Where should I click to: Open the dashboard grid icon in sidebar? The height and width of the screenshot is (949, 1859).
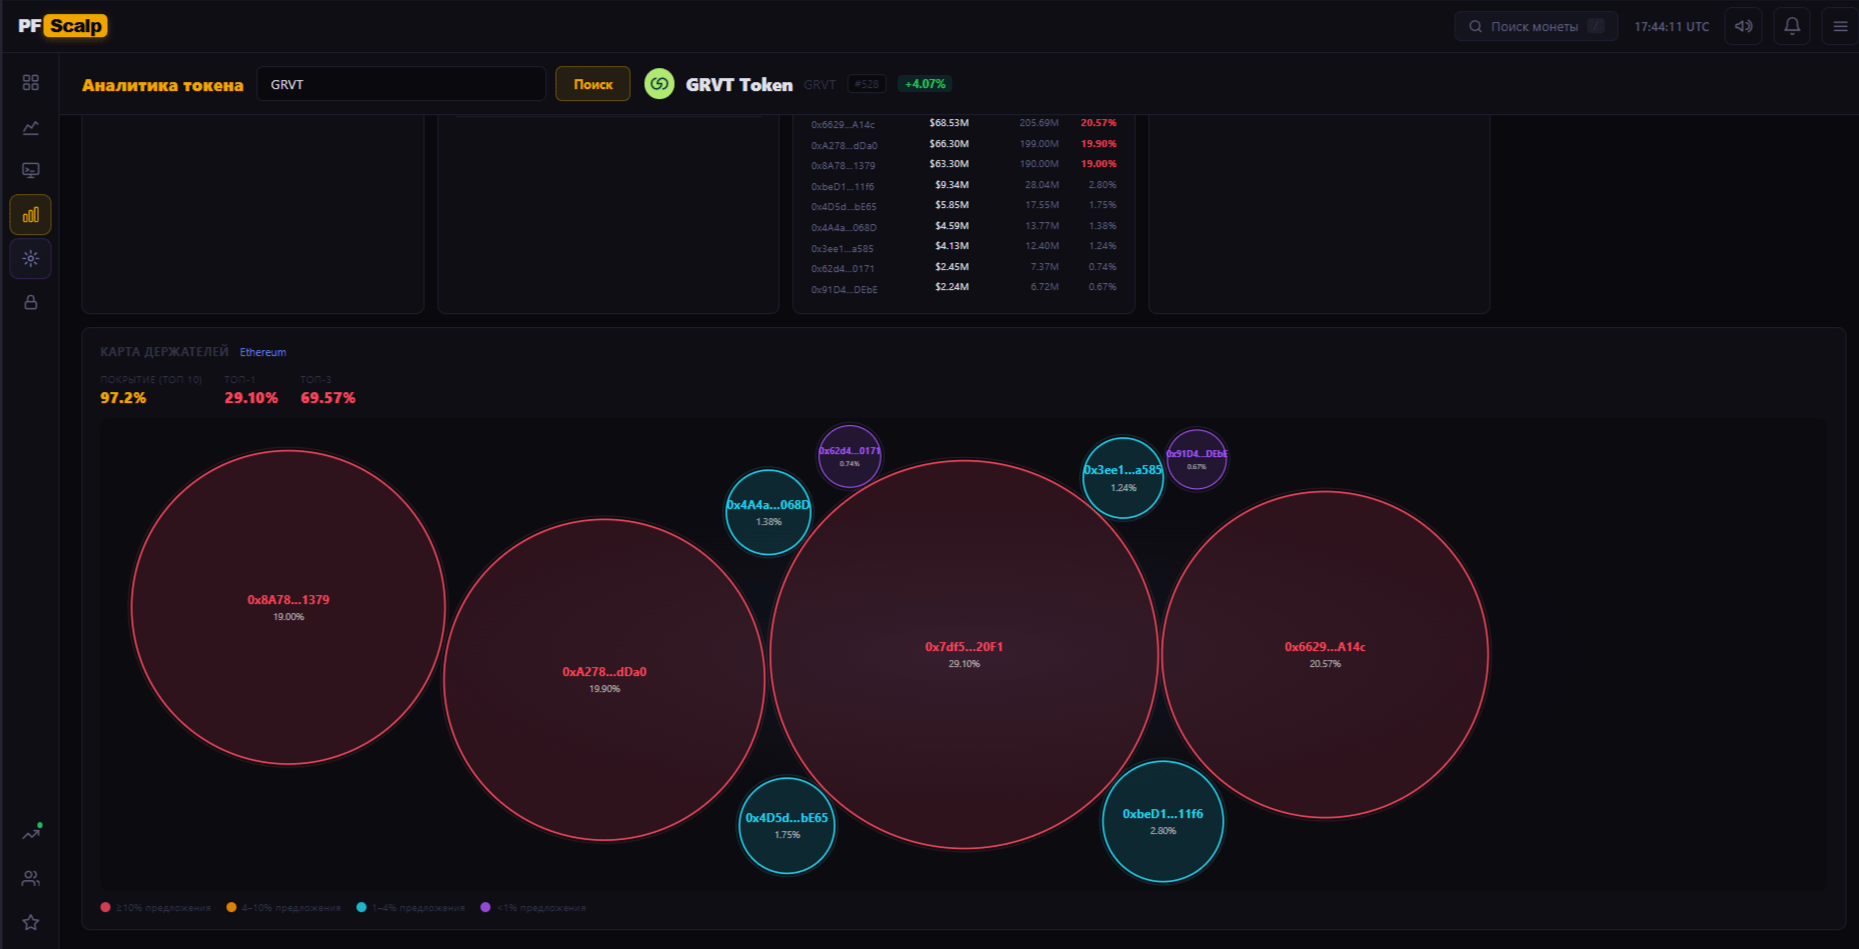pyautogui.click(x=31, y=82)
